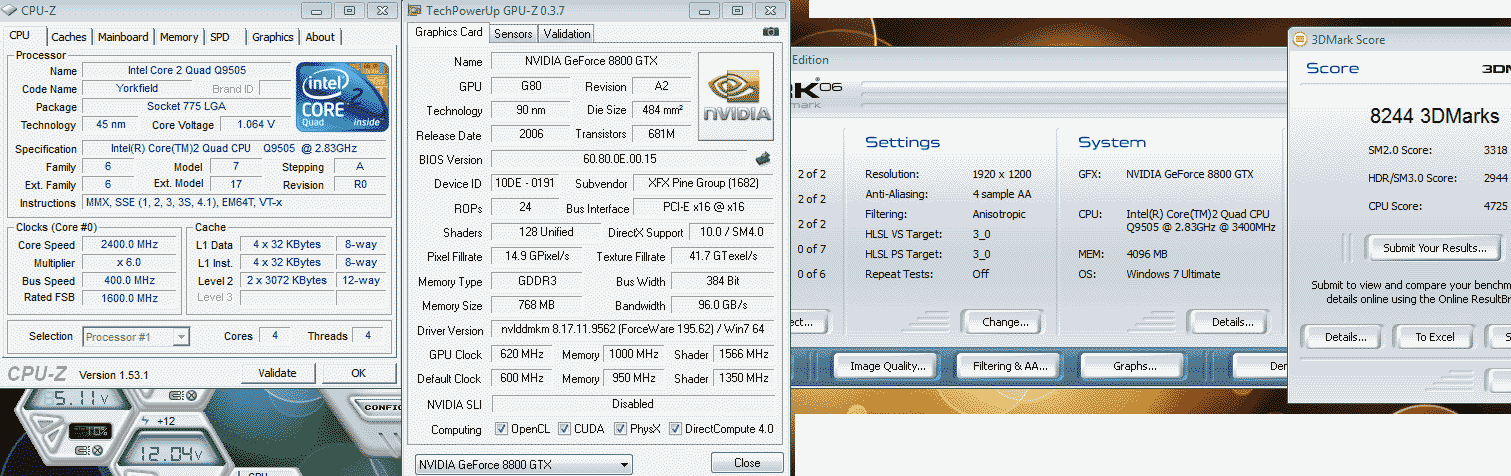Click the Close button in GPU-Z

pyautogui.click(x=747, y=463)
